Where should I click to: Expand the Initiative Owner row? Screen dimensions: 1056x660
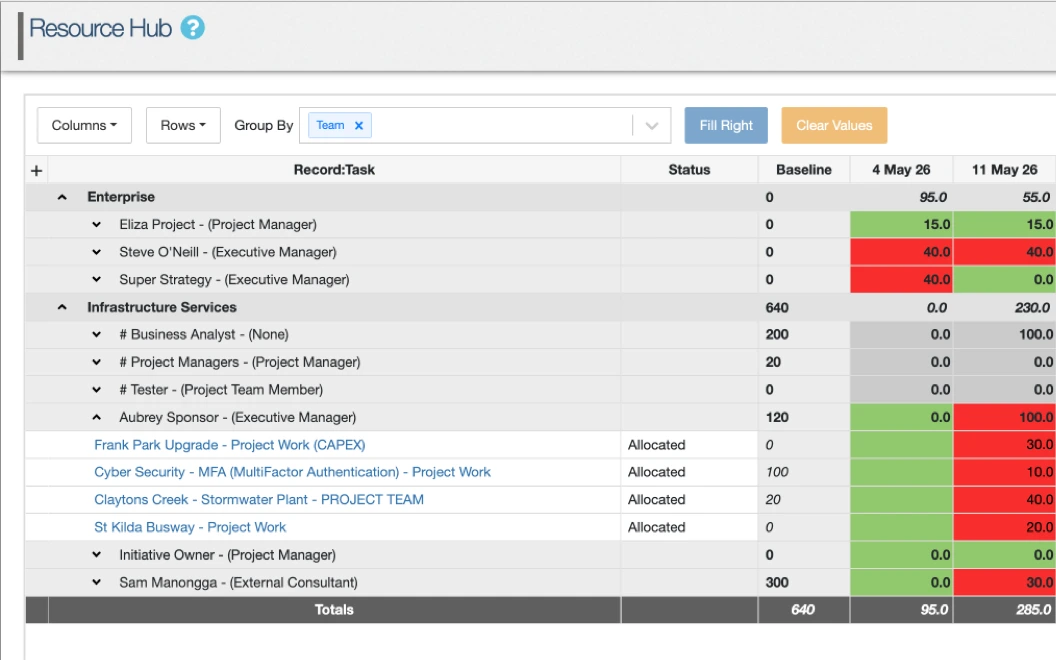click(x=96, y=555)
